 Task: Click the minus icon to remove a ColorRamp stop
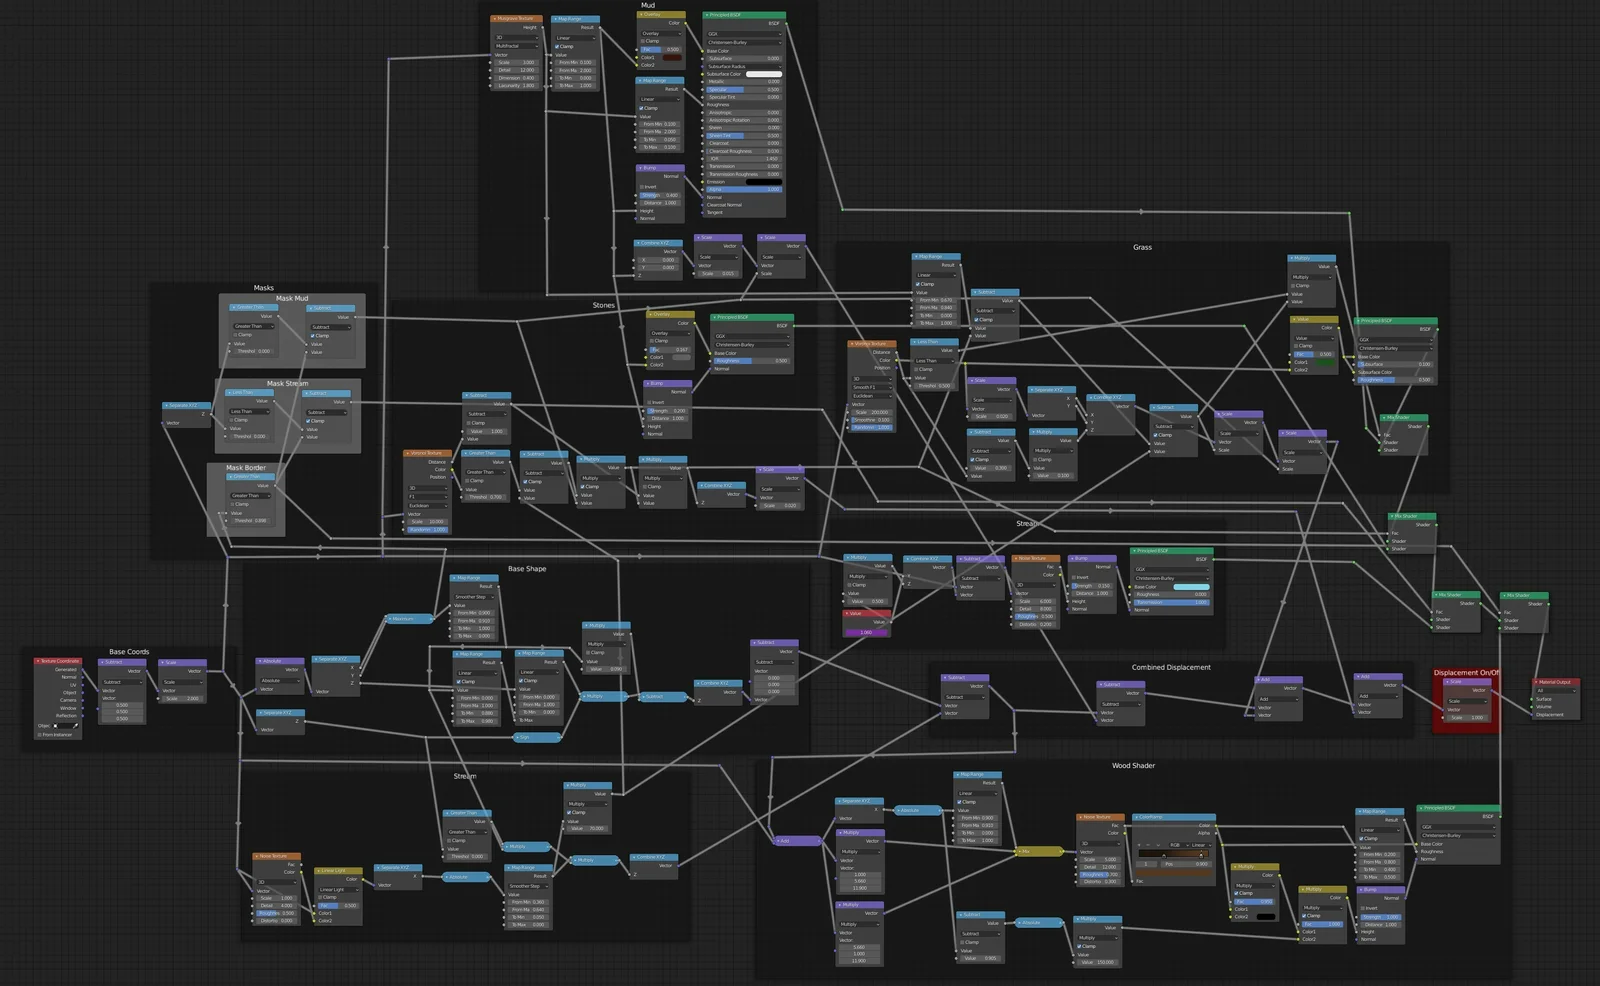1148,845
